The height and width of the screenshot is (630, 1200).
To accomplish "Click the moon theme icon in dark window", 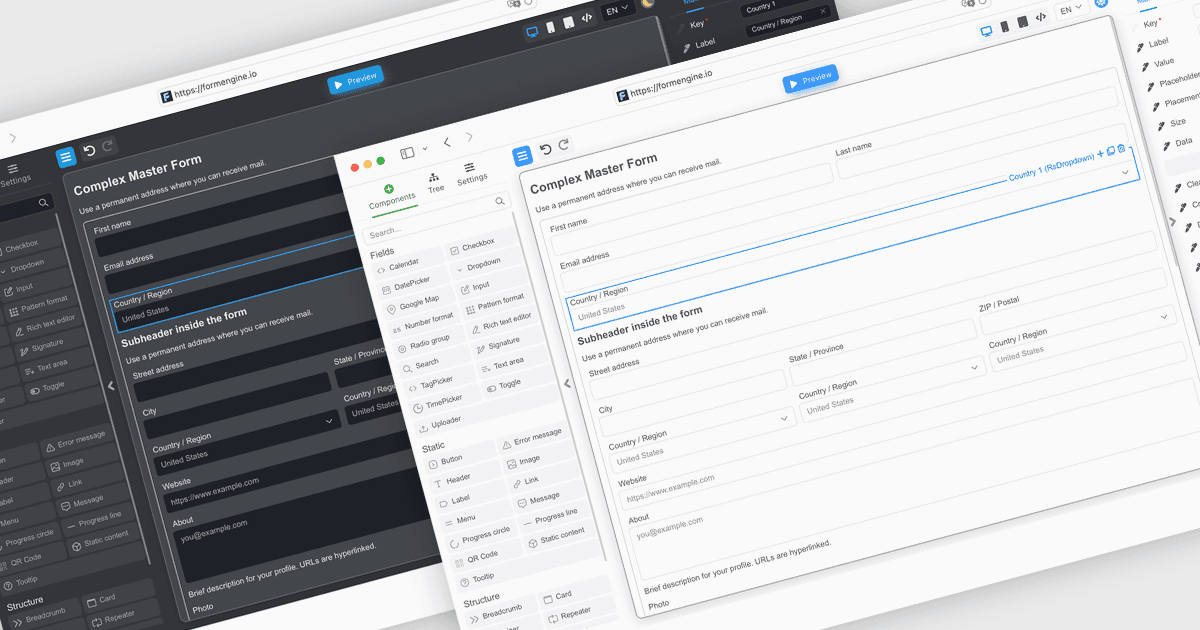I will pos(648,4).
